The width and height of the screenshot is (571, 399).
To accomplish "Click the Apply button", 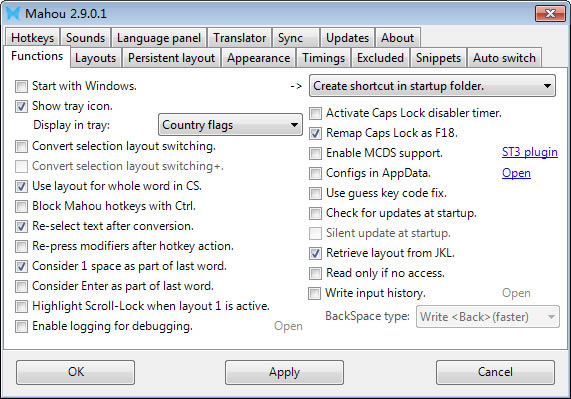I will 284,372.
